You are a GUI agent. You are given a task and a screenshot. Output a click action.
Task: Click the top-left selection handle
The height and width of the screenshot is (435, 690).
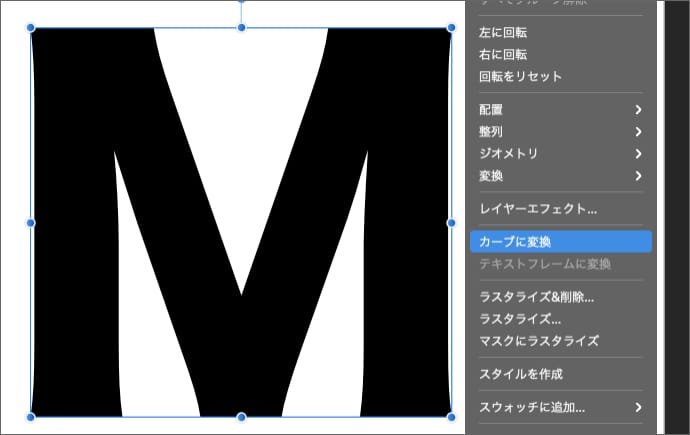(x=31, y=28)
